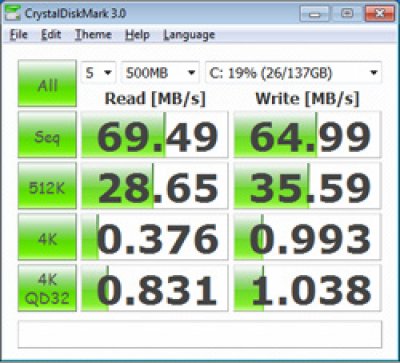Start the Seq sequential test
The height and width of the screenshot is (363, 400).
(x=47, y=135)
